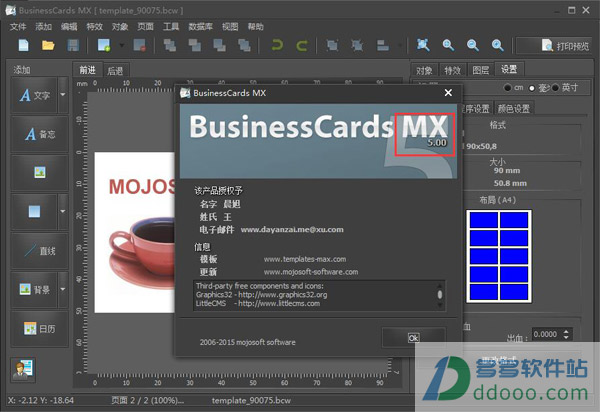The width and height of the screenshot is (600, 412).
Task: Open www.mojosoft-software.com link
Action: [x=311, y=272]
